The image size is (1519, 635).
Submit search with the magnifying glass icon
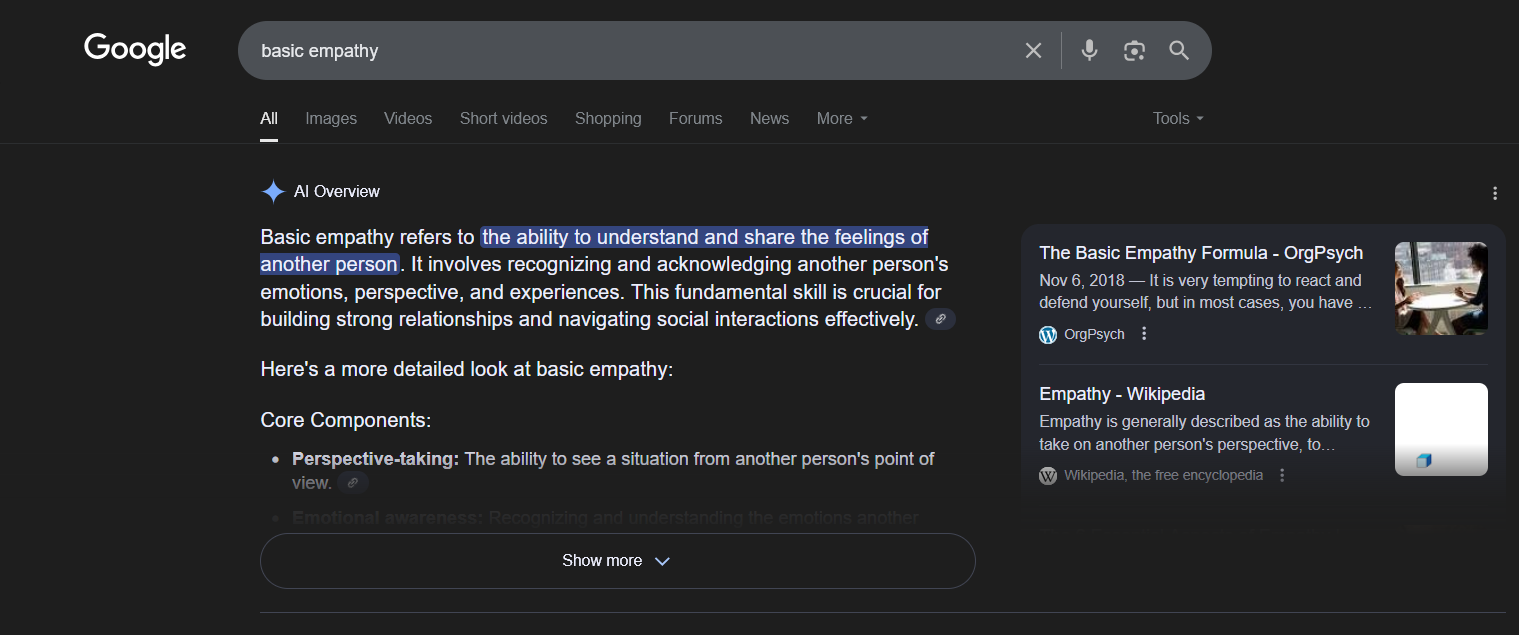coord(1179,50)
